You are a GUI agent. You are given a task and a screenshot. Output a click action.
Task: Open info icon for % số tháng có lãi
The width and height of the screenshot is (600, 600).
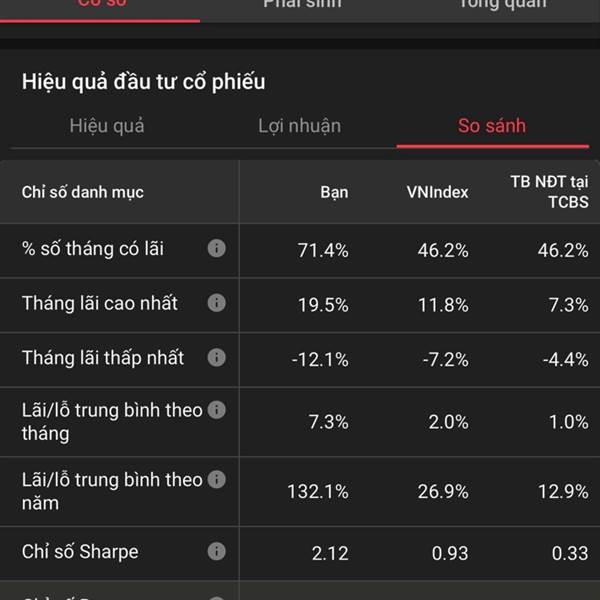[x=217, y=248]
